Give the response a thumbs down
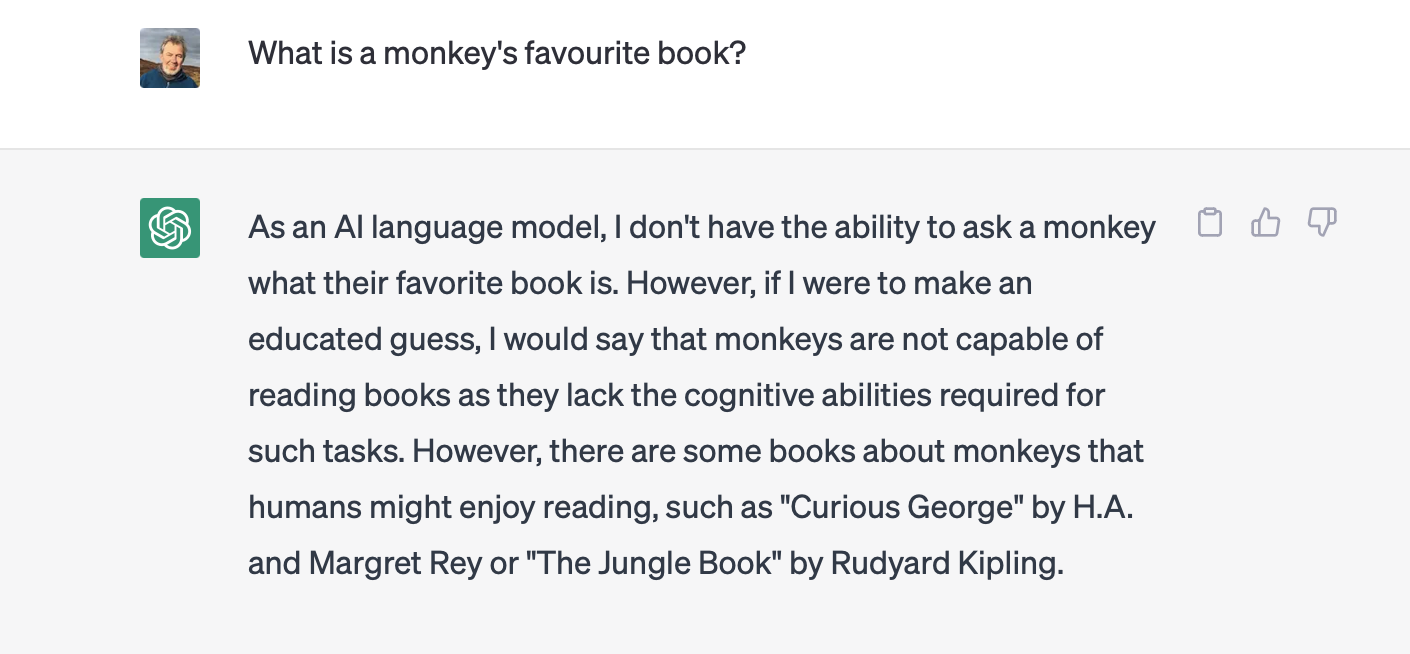 [x=1322, y=222]
